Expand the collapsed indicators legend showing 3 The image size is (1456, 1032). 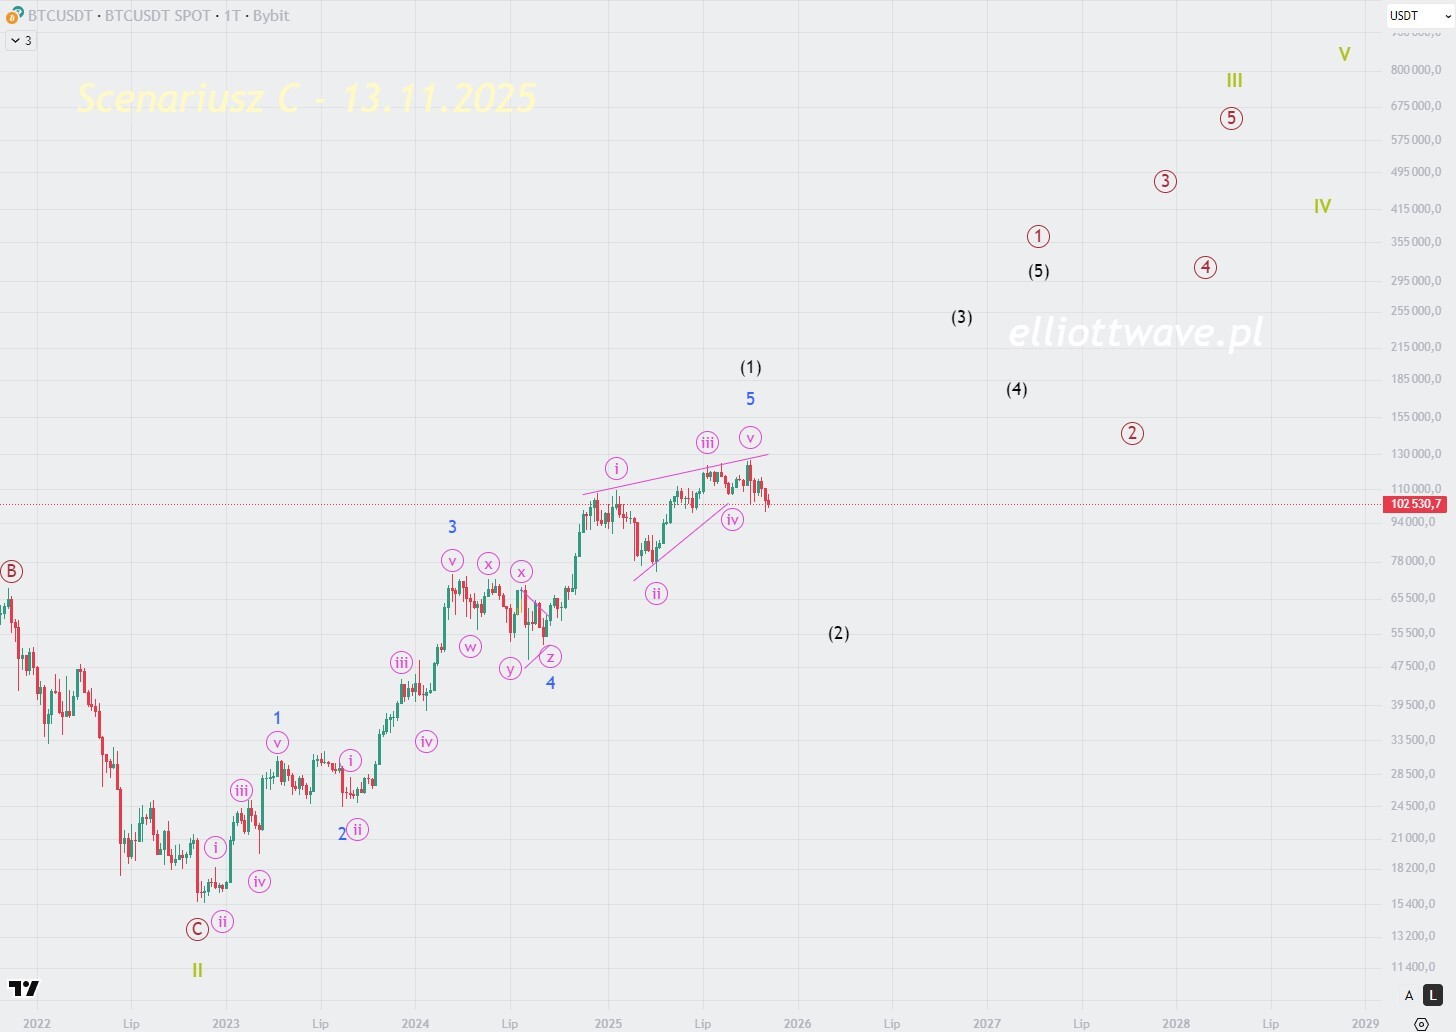(21, 41)
